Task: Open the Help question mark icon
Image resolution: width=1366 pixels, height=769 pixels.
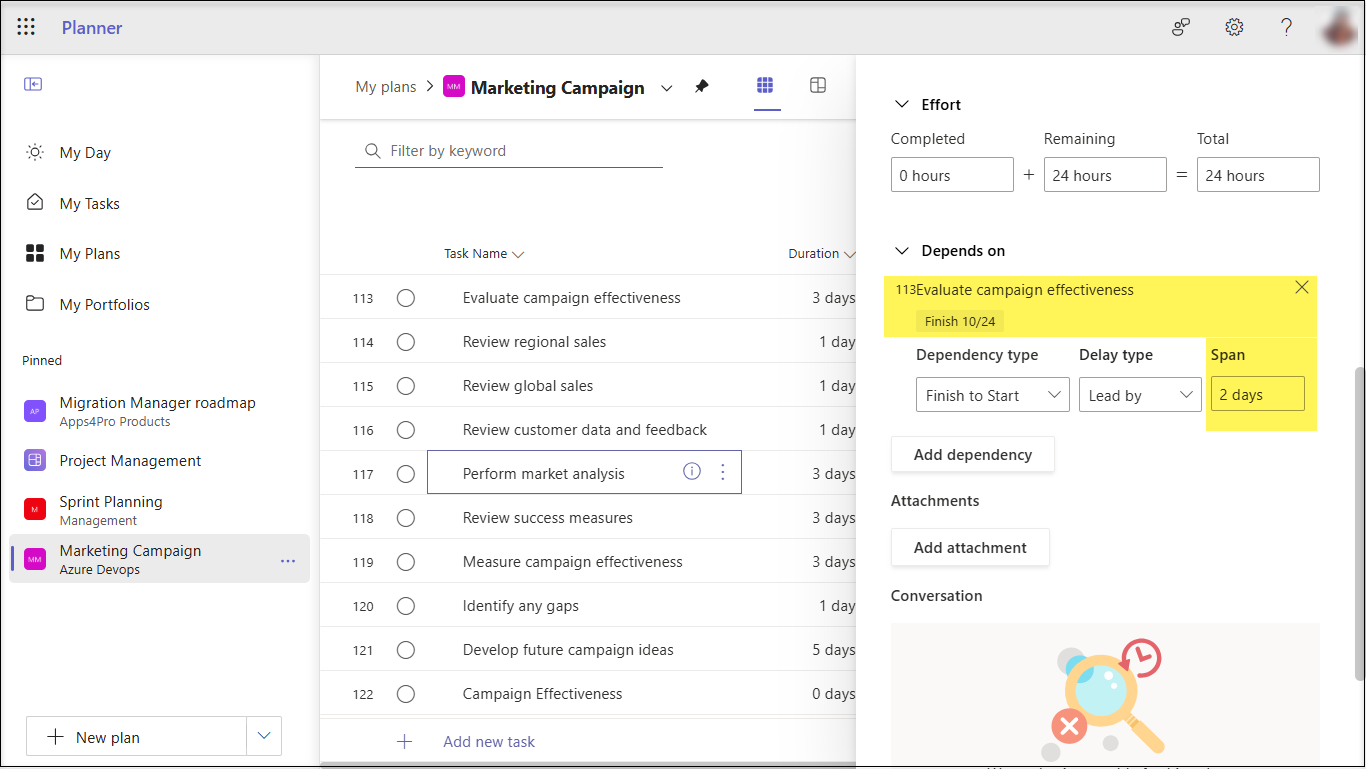Action: 1286,27
